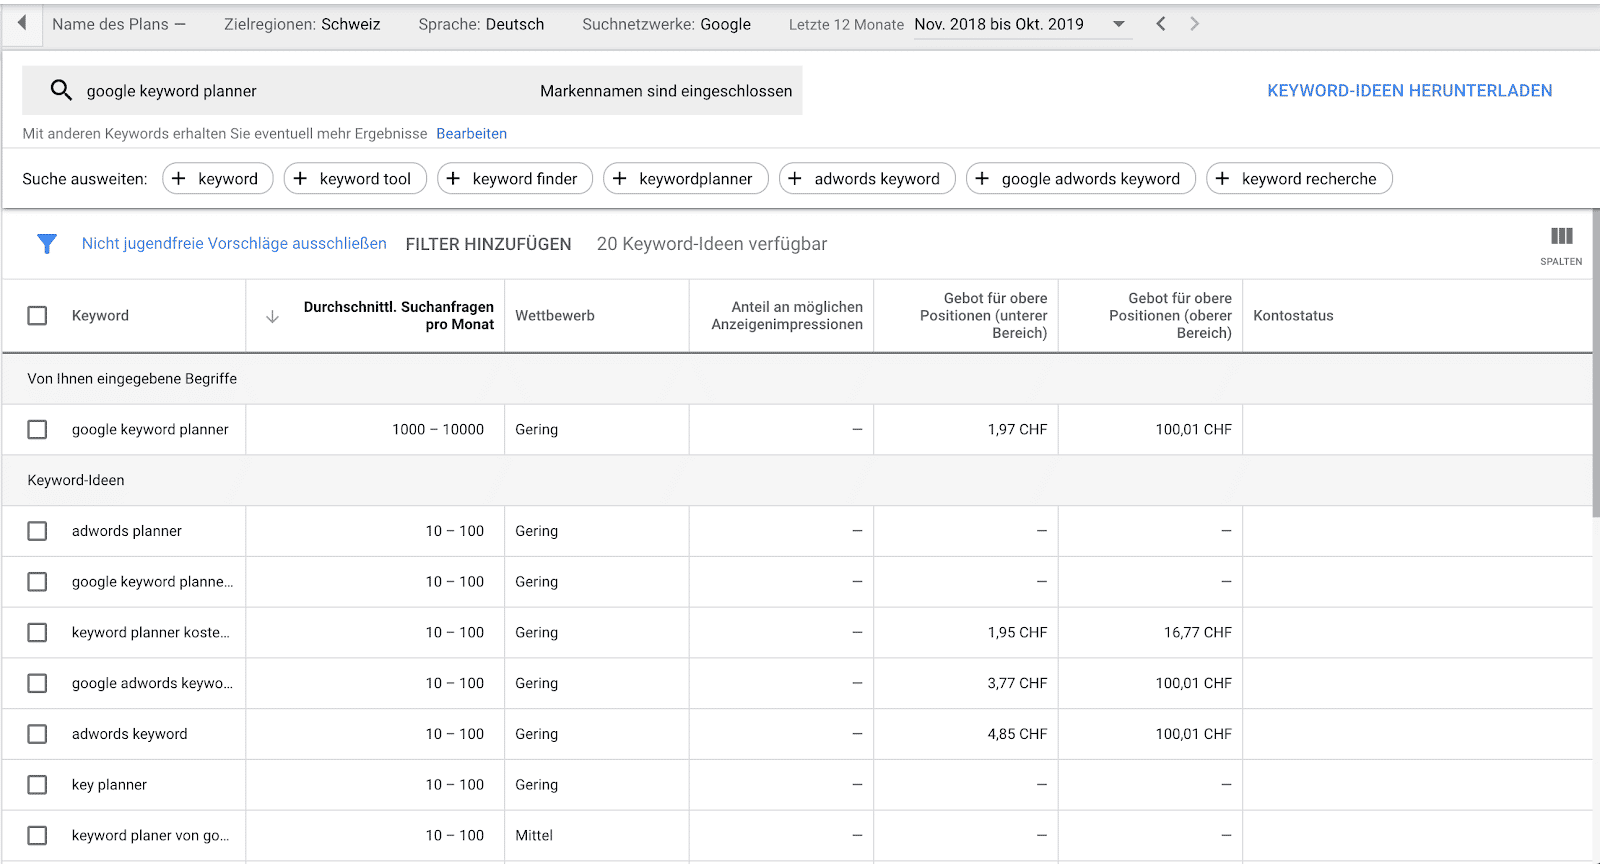Go to next date period arrow

[x=1194, y=24]
